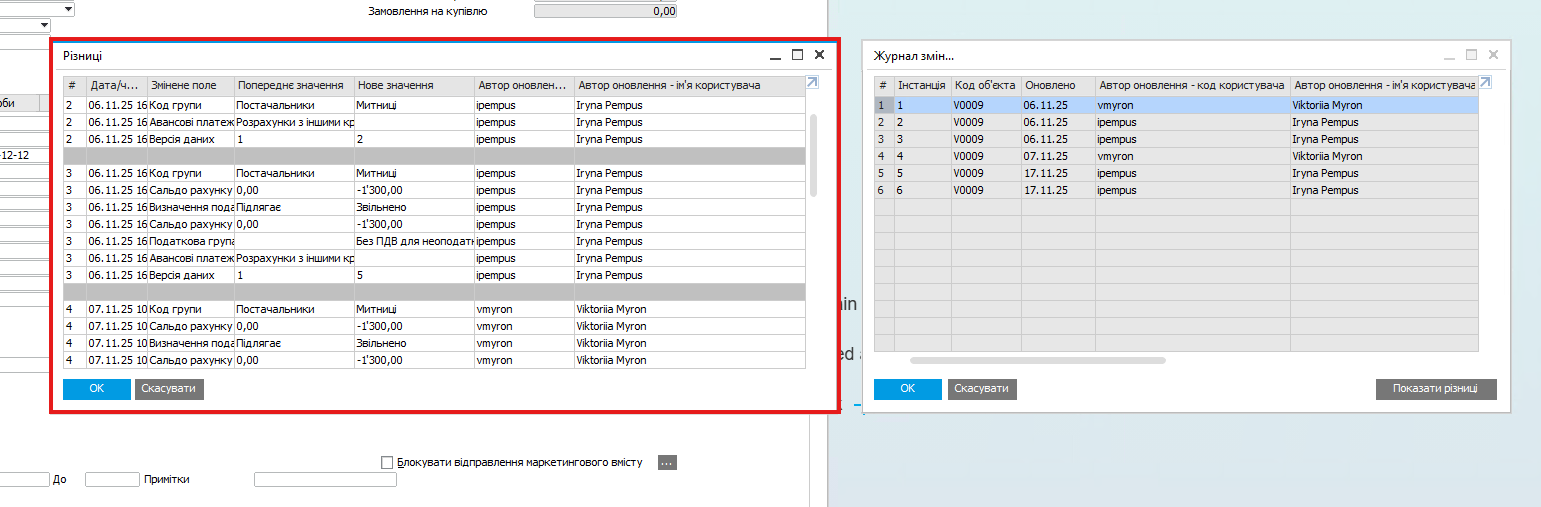
Task: Cancel the Різниці dialog with Скасувати
Action: 169,389
